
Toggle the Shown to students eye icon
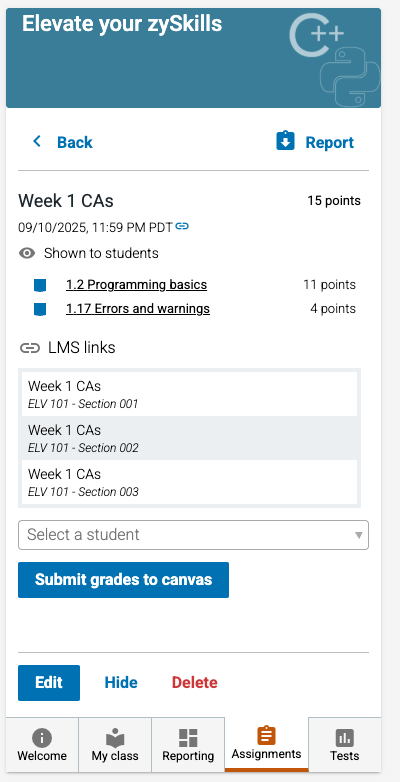tap(27, 253)
